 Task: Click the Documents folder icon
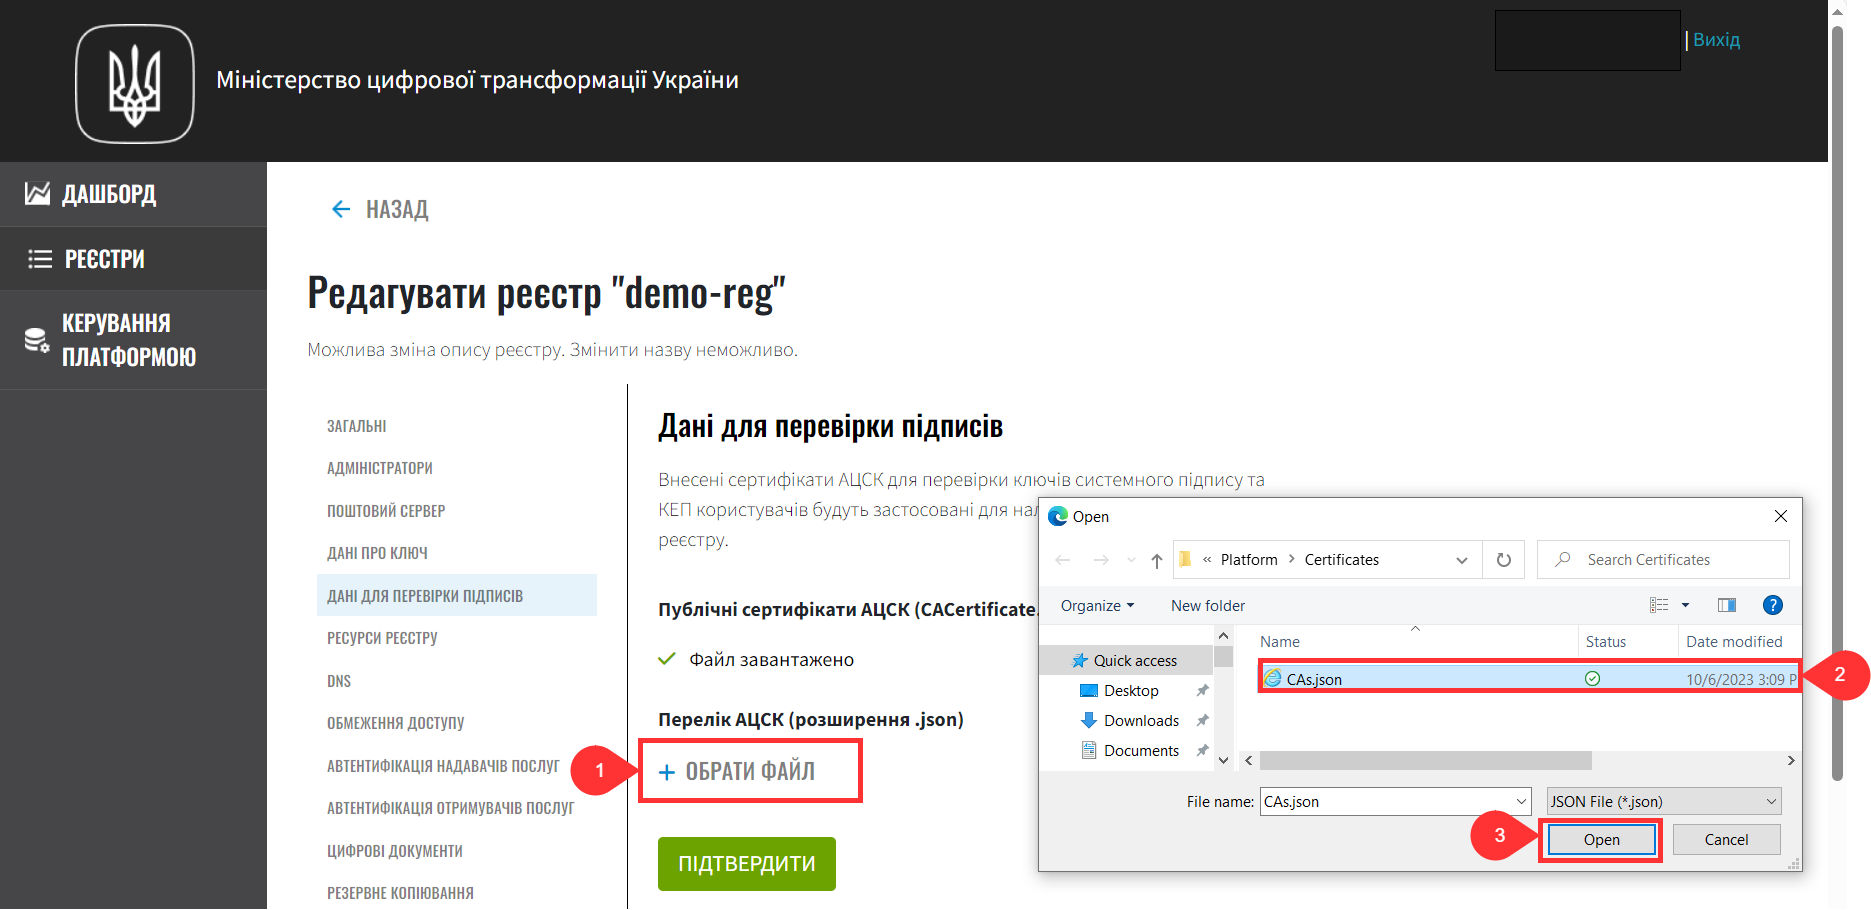tap(1090, 751)
